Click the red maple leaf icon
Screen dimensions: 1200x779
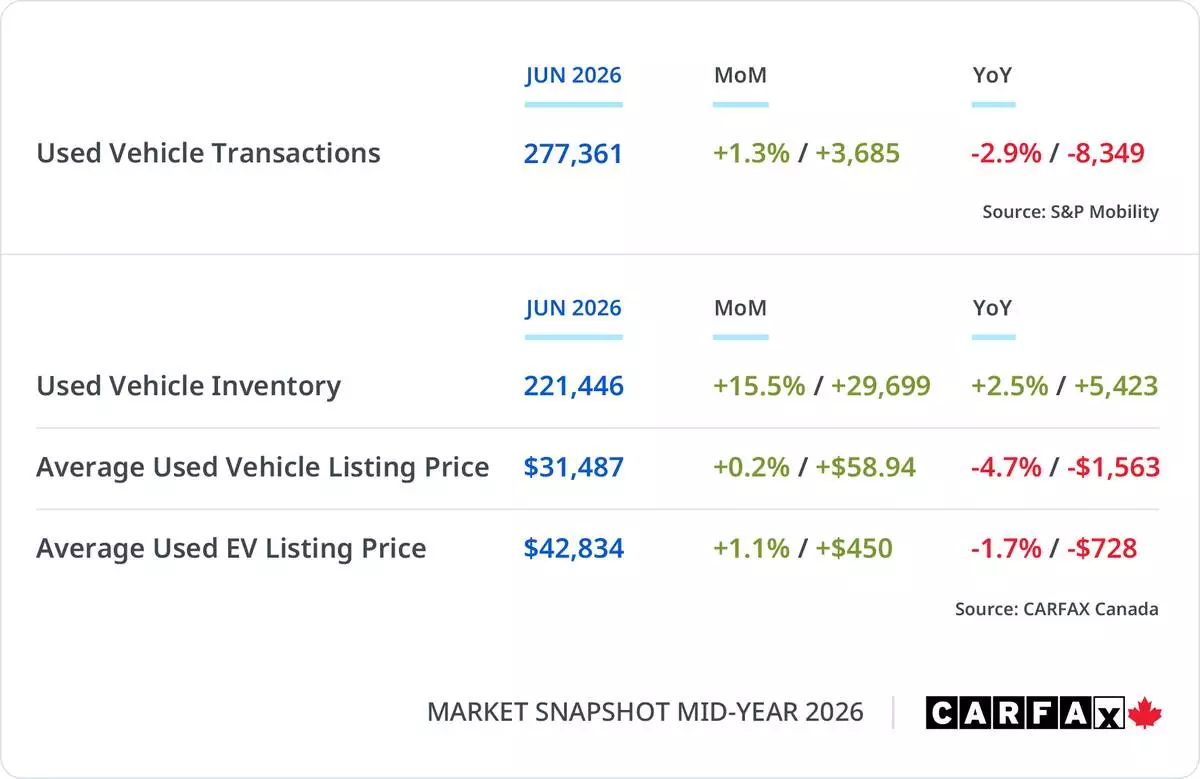point(1145,712)
